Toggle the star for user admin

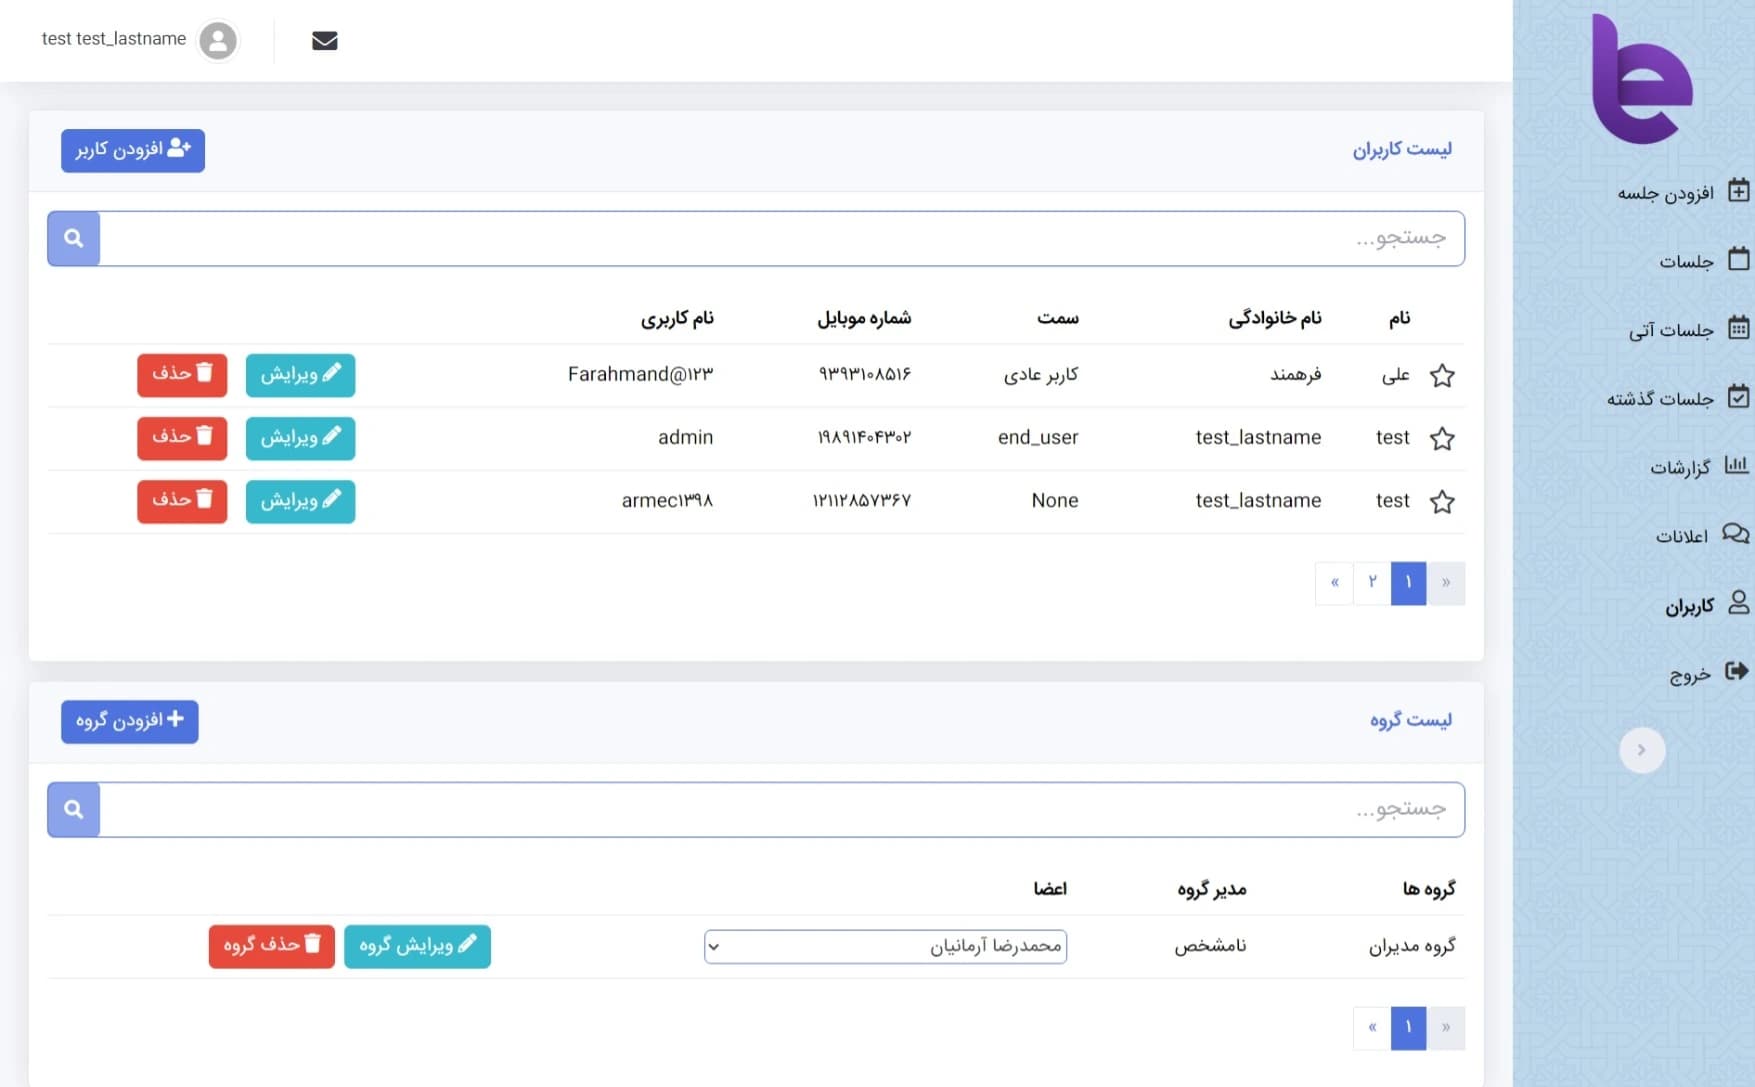(x=1442, y=439)
